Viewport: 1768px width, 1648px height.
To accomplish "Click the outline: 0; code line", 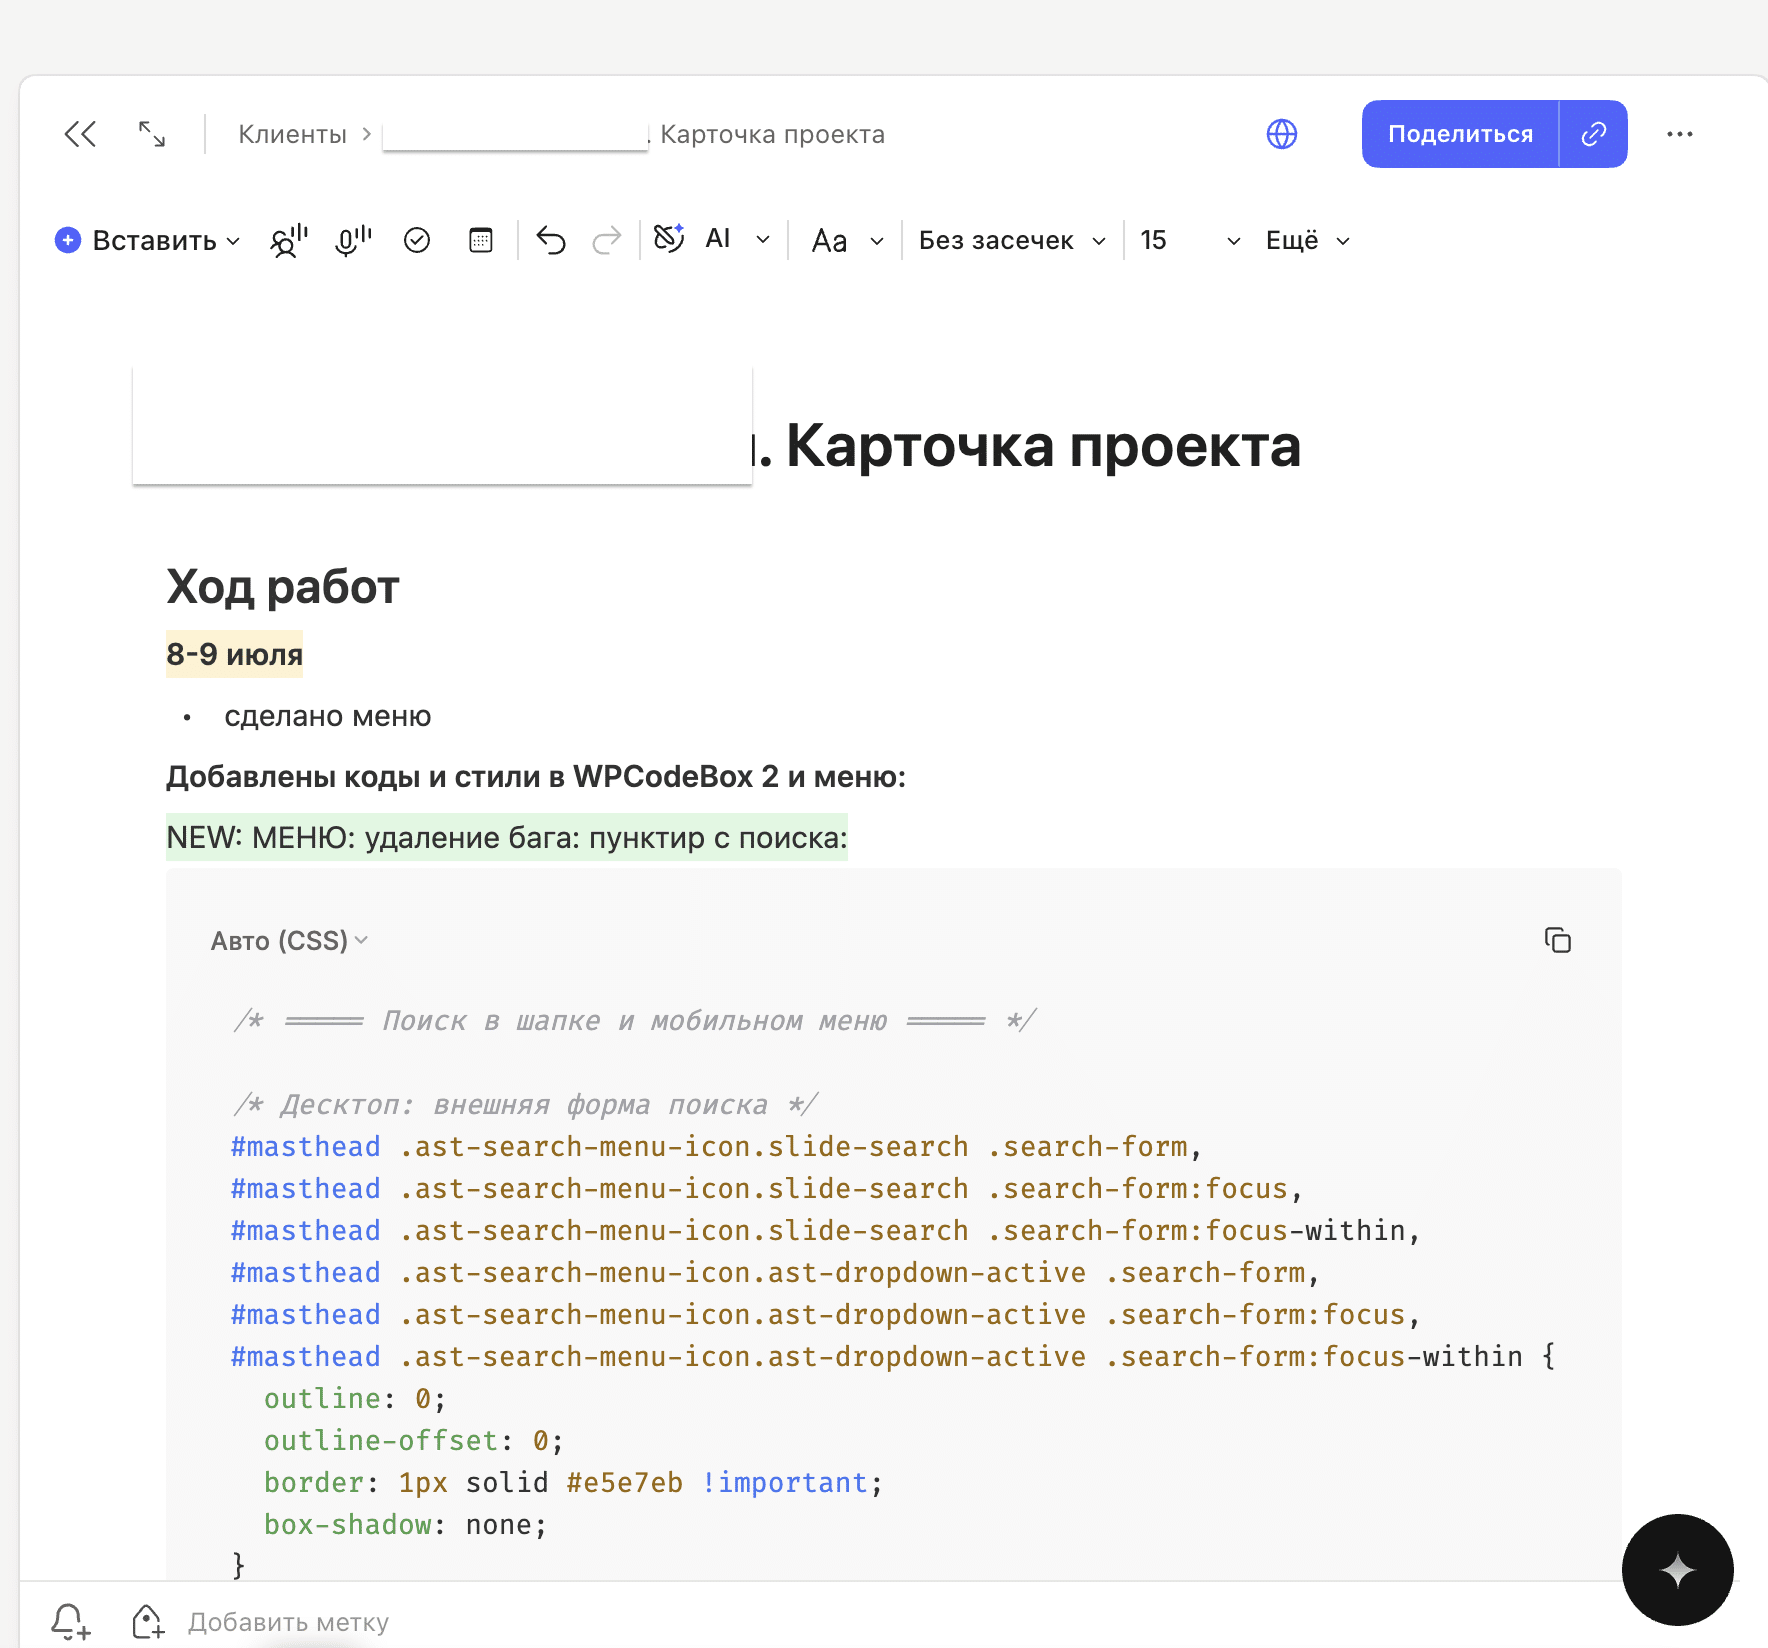I will [x=354, y=1399].
